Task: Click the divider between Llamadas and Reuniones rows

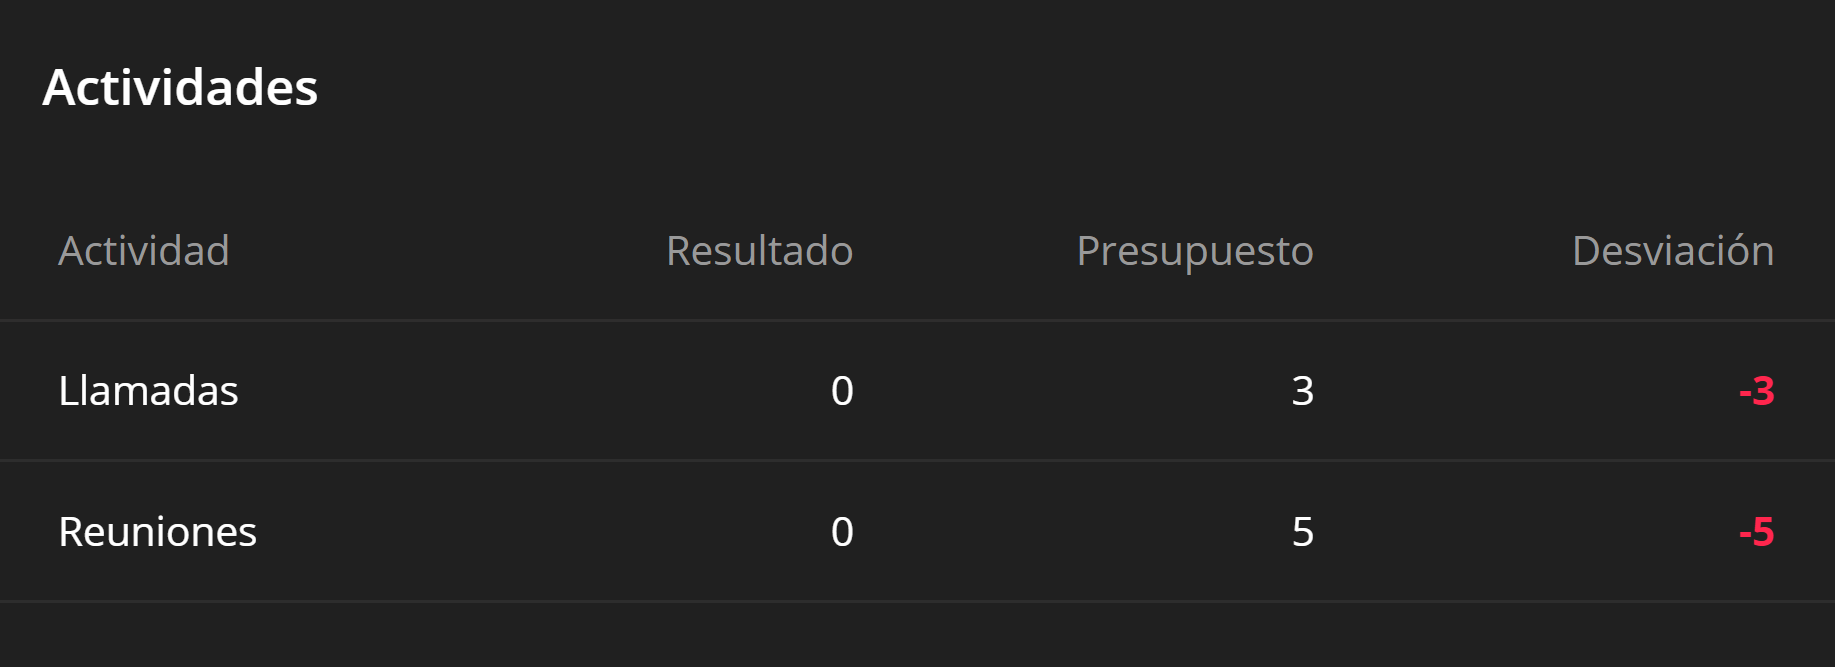Action: click(x=917, y=460)
